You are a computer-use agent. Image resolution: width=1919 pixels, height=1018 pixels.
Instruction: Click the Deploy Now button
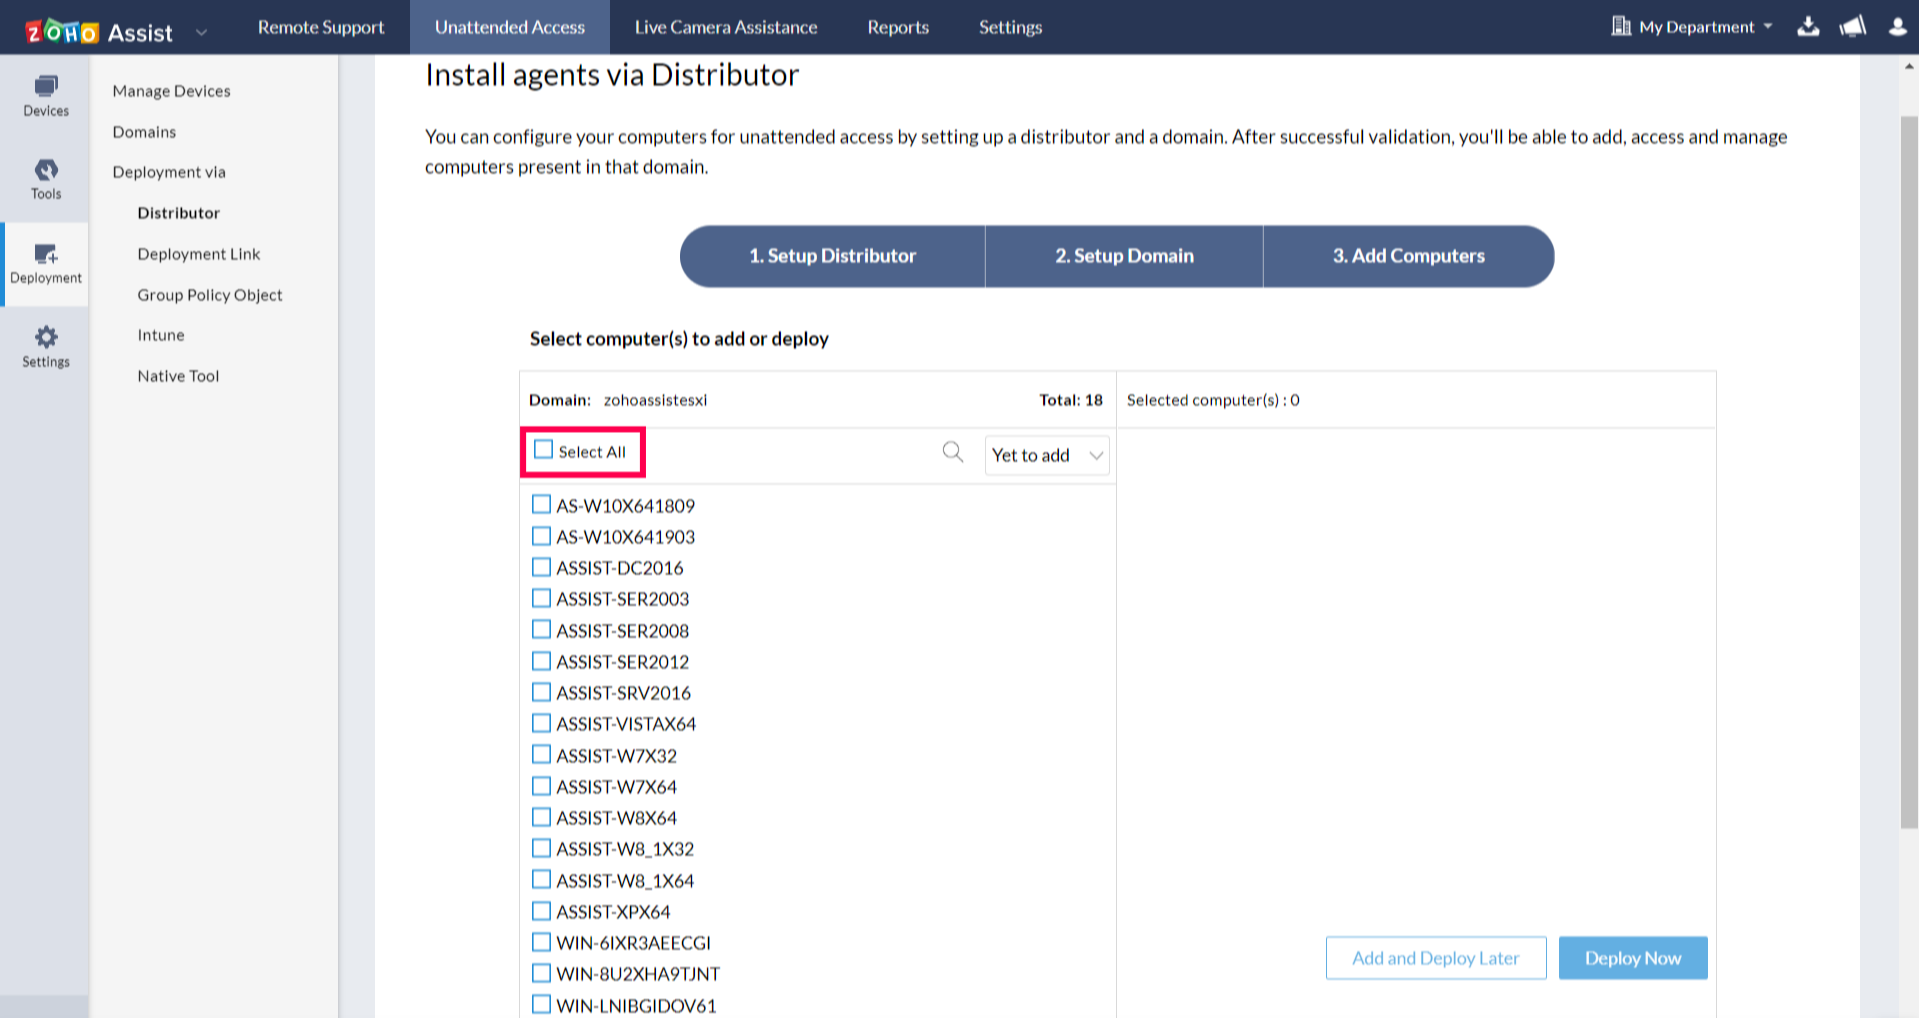pyautogui.click(x=1632, y=958)
